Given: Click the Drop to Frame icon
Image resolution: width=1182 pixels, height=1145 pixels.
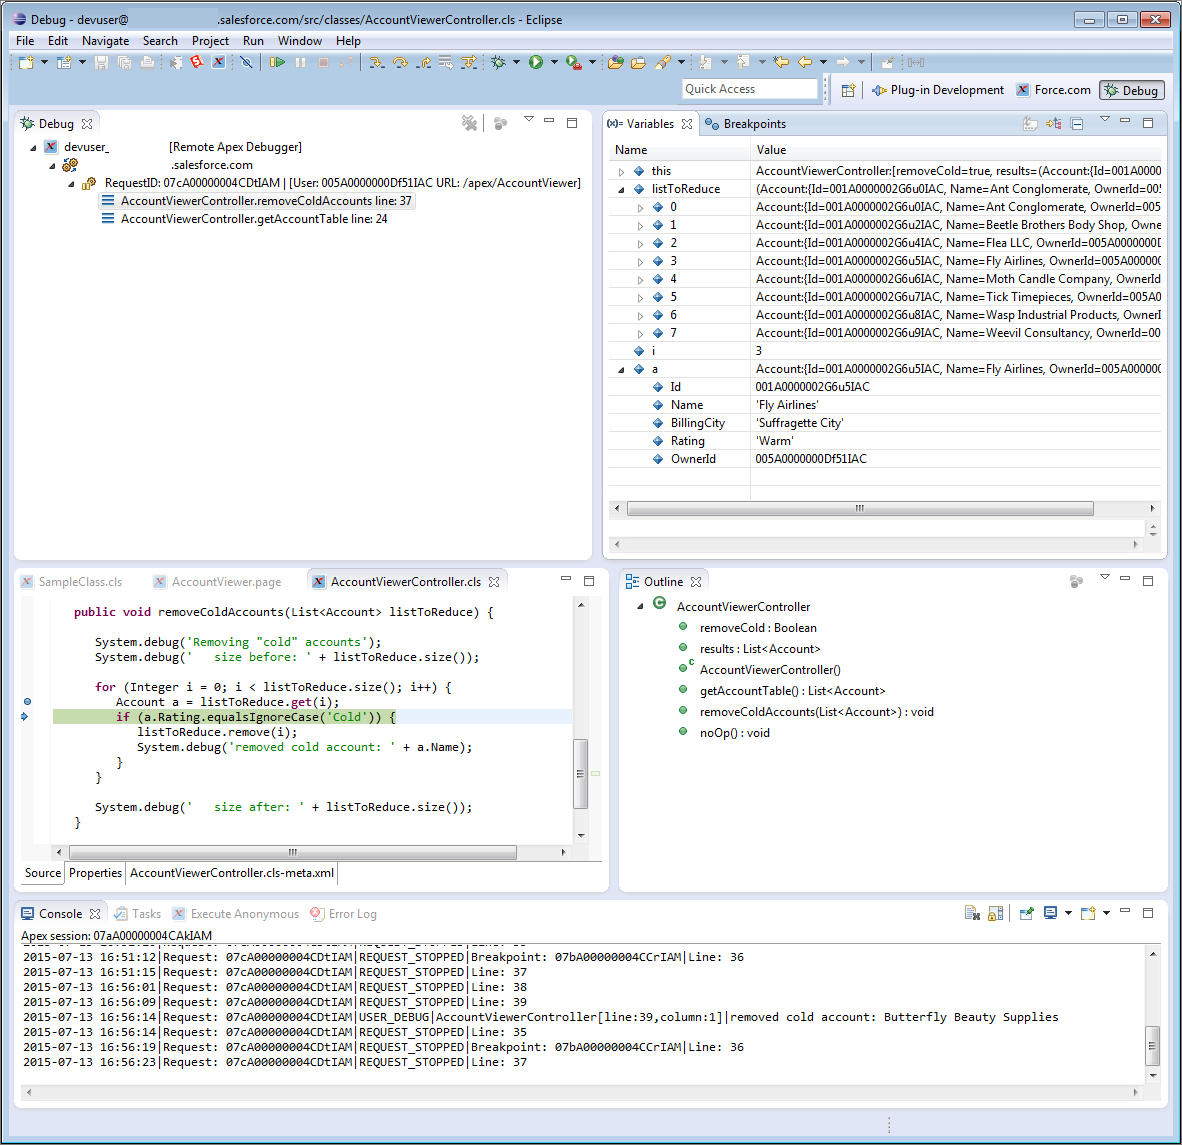Looking at the screenshot, I should tap(446, 63).
